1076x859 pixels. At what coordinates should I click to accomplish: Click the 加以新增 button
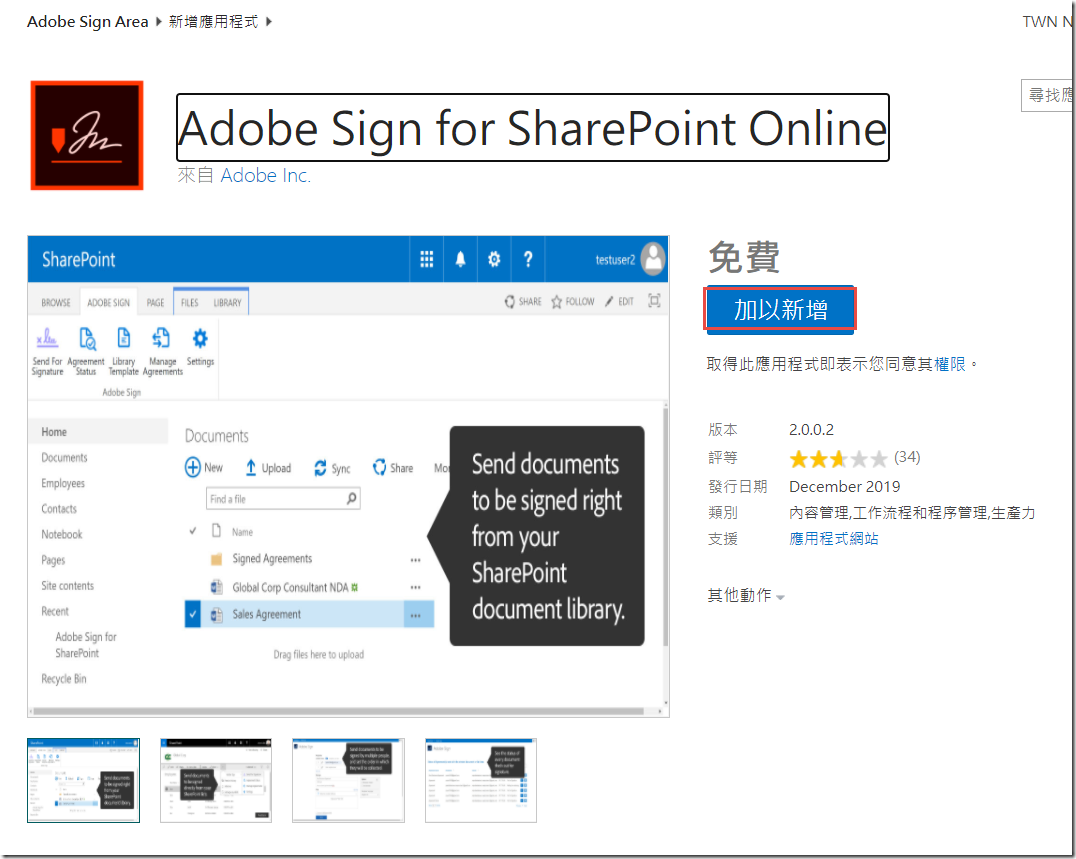tap(780, 310)
